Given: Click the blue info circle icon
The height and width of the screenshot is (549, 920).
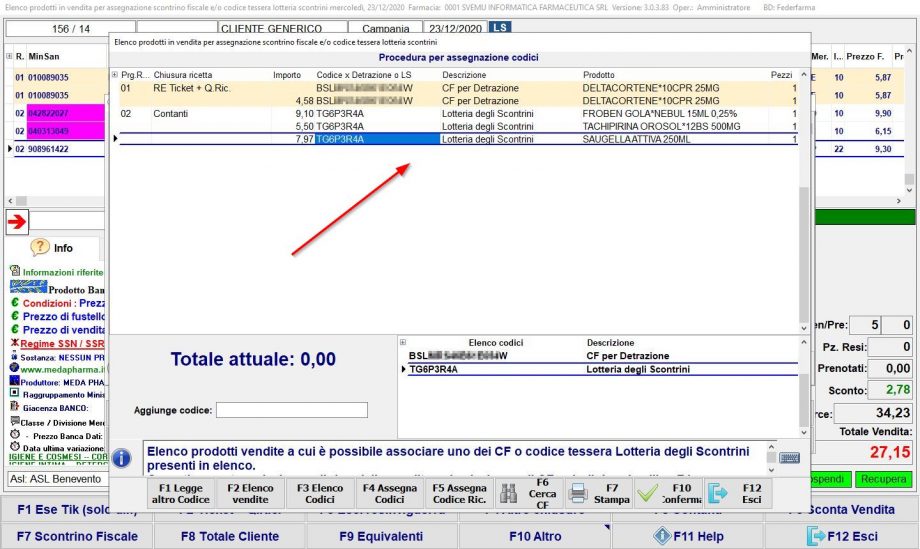Looking at the screenshot, I should 122,458.
